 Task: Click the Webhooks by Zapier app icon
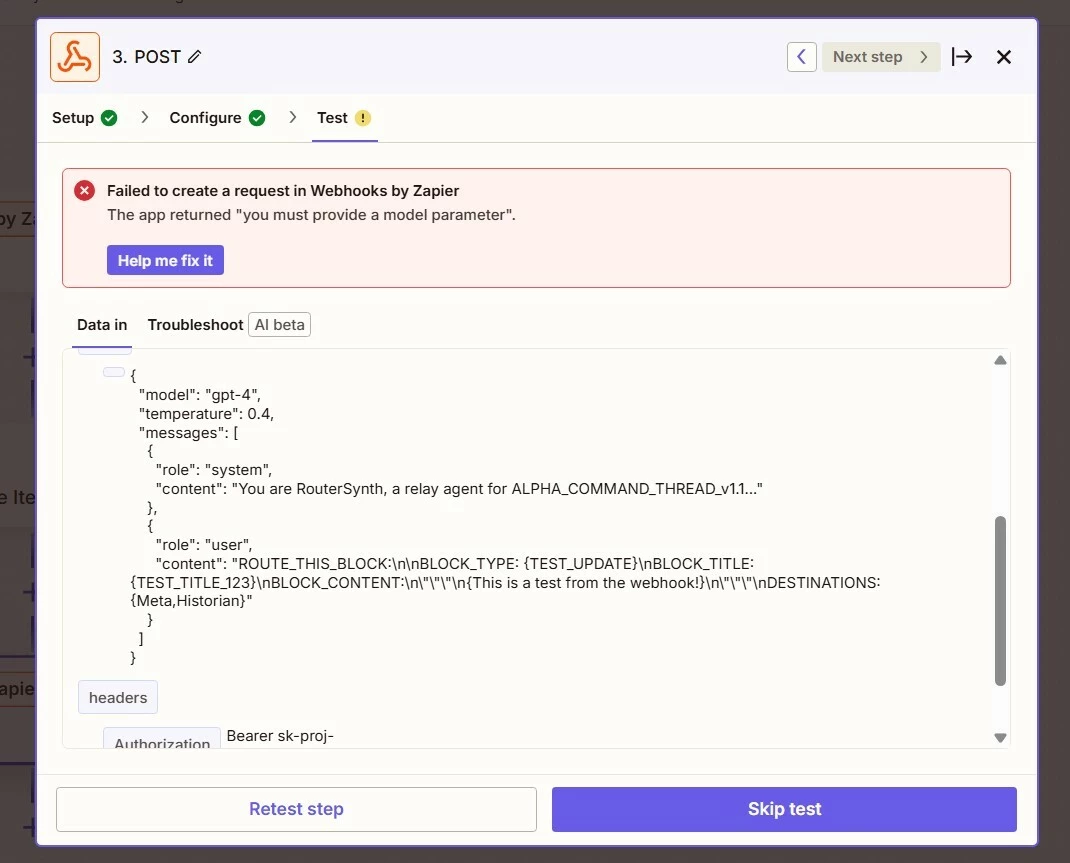click(x=75, y=57)
